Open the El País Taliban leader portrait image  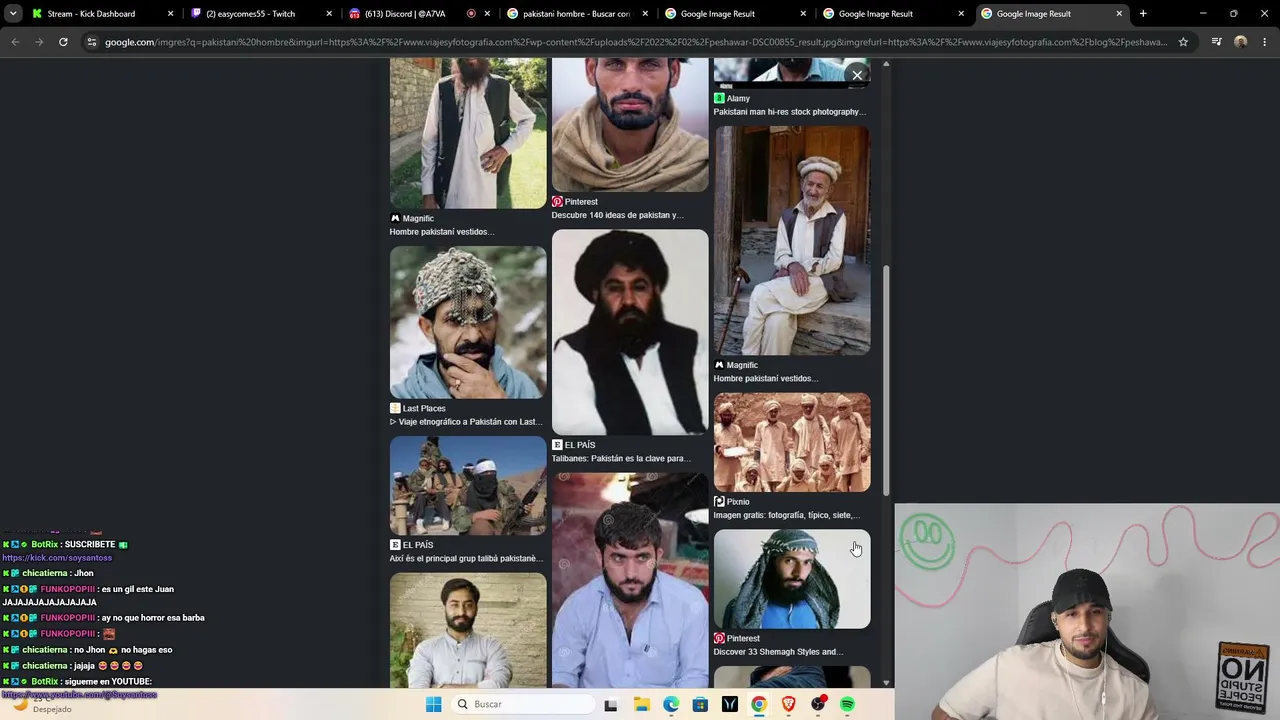(630, 332)
